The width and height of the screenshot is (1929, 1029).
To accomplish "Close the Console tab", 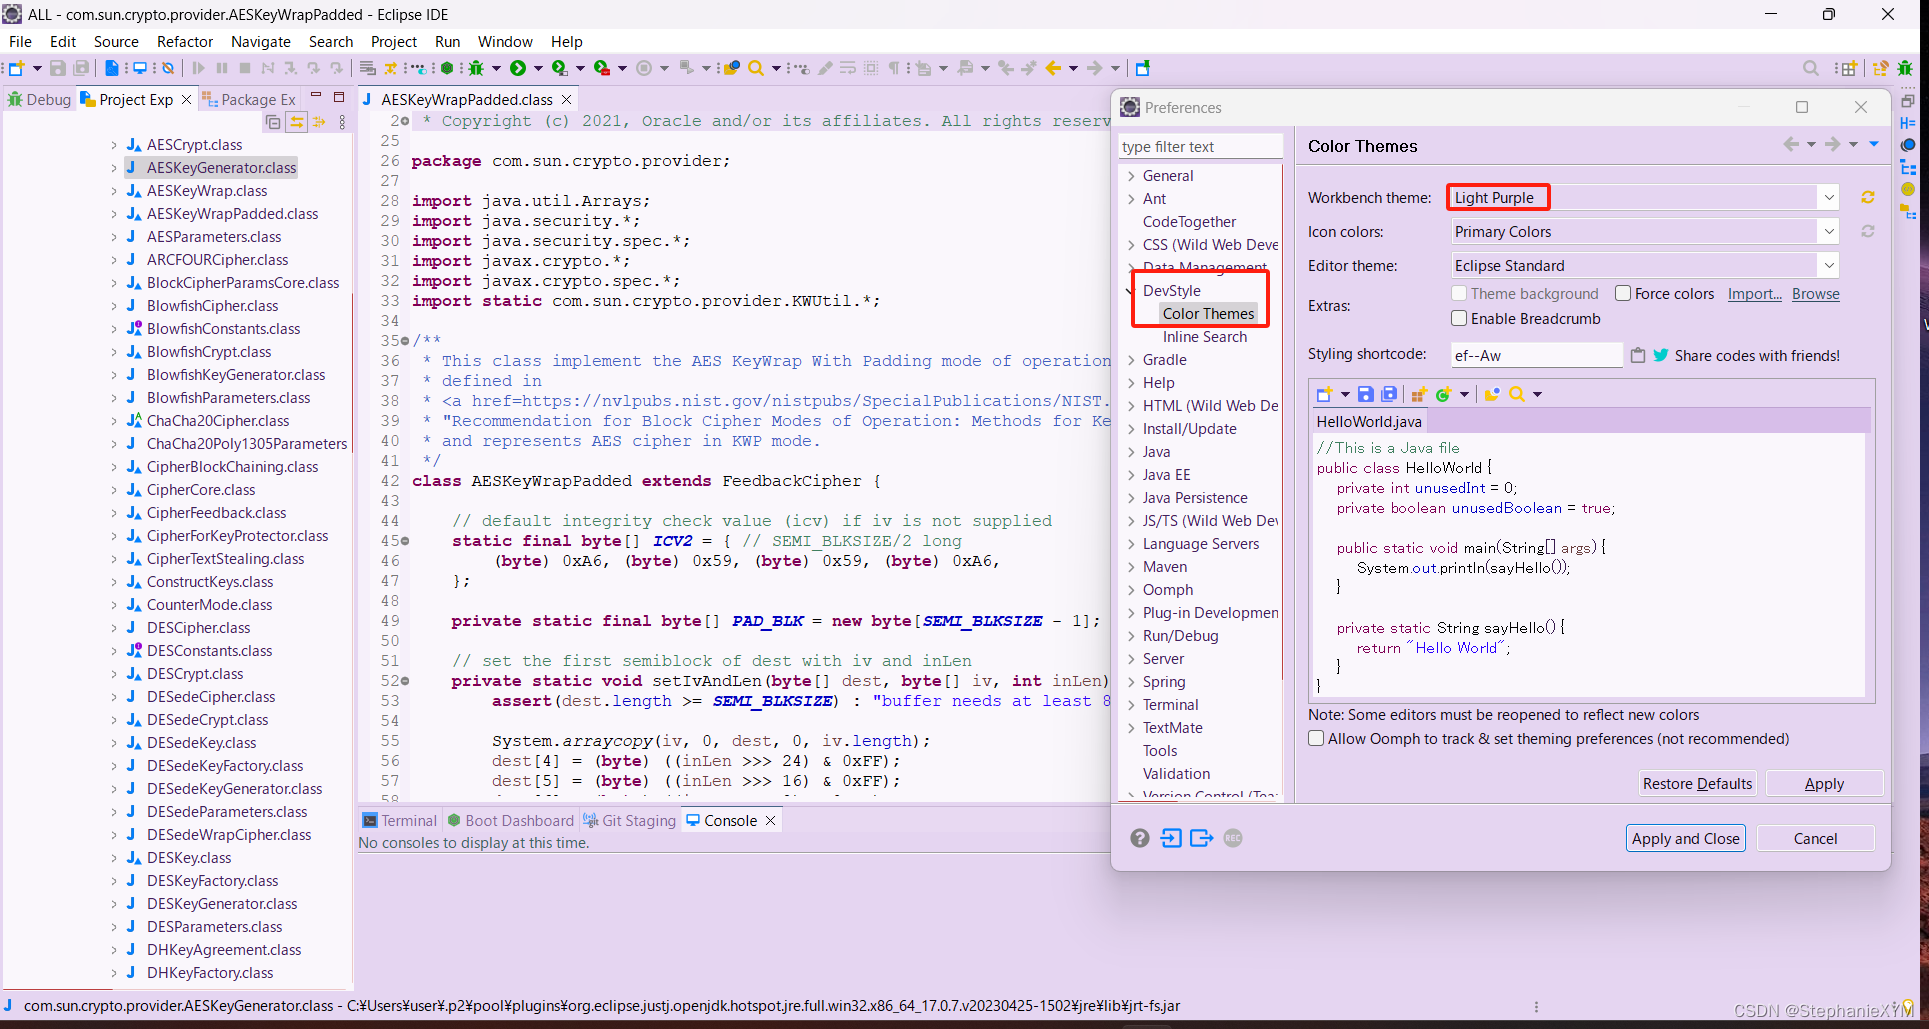I will click(x=770, y=821).
